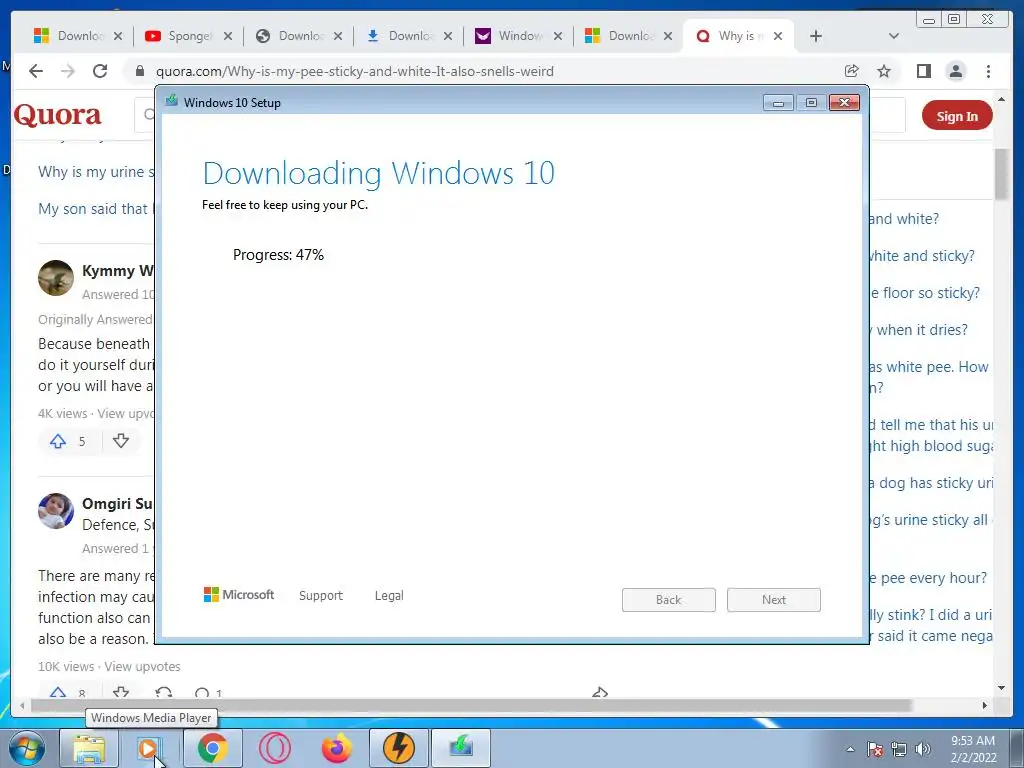Click Chrome's forward navigation arrow
Image resolution: width=1024 pixels, height=768 pixels.
click(x=68, y=71)
